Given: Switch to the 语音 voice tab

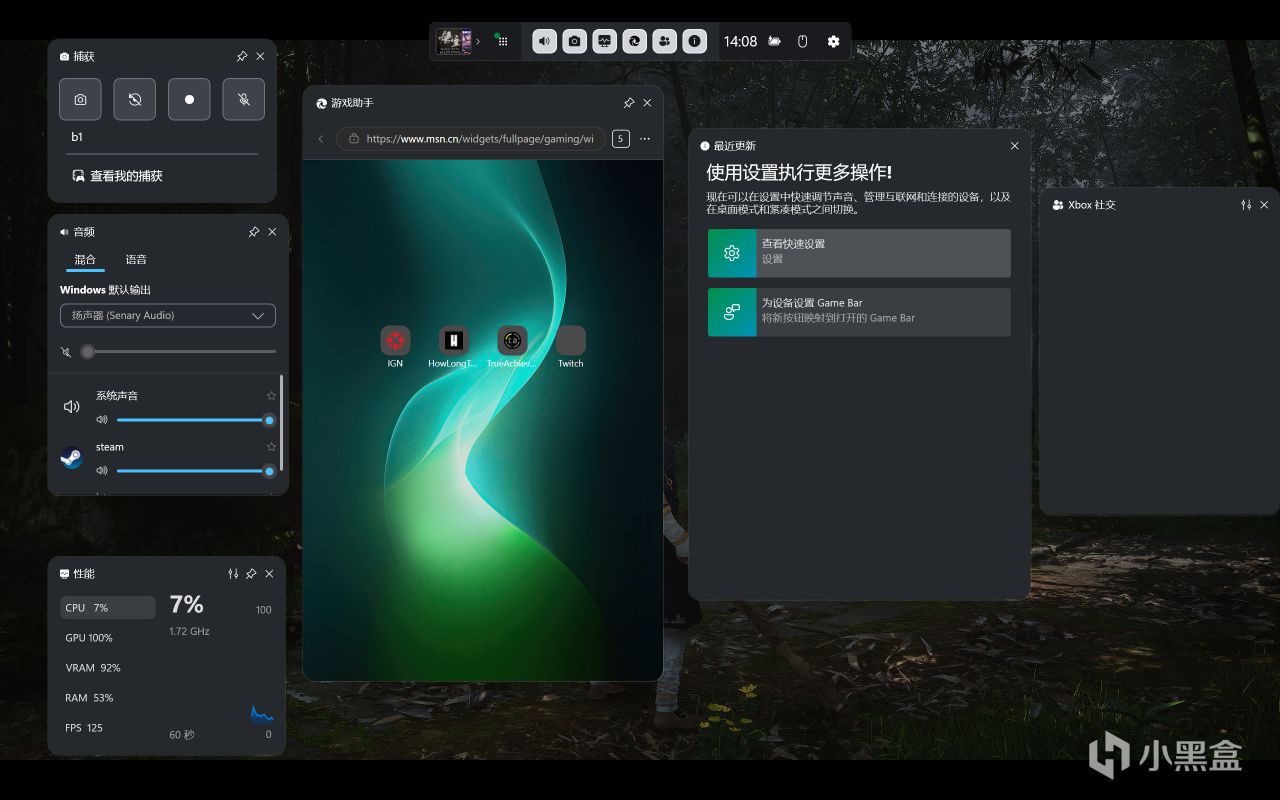Looking at the screenshot, I should coord(136,260).
